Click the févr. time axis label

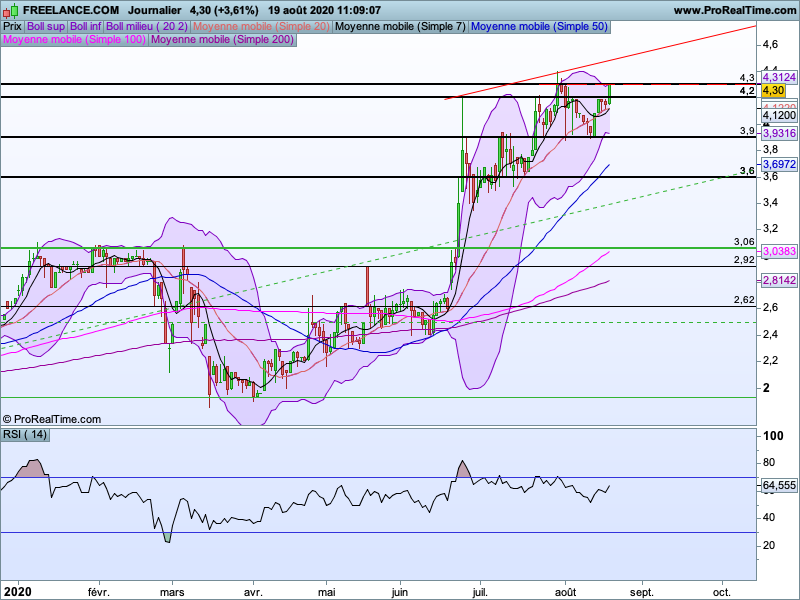[x=98, y=592]
